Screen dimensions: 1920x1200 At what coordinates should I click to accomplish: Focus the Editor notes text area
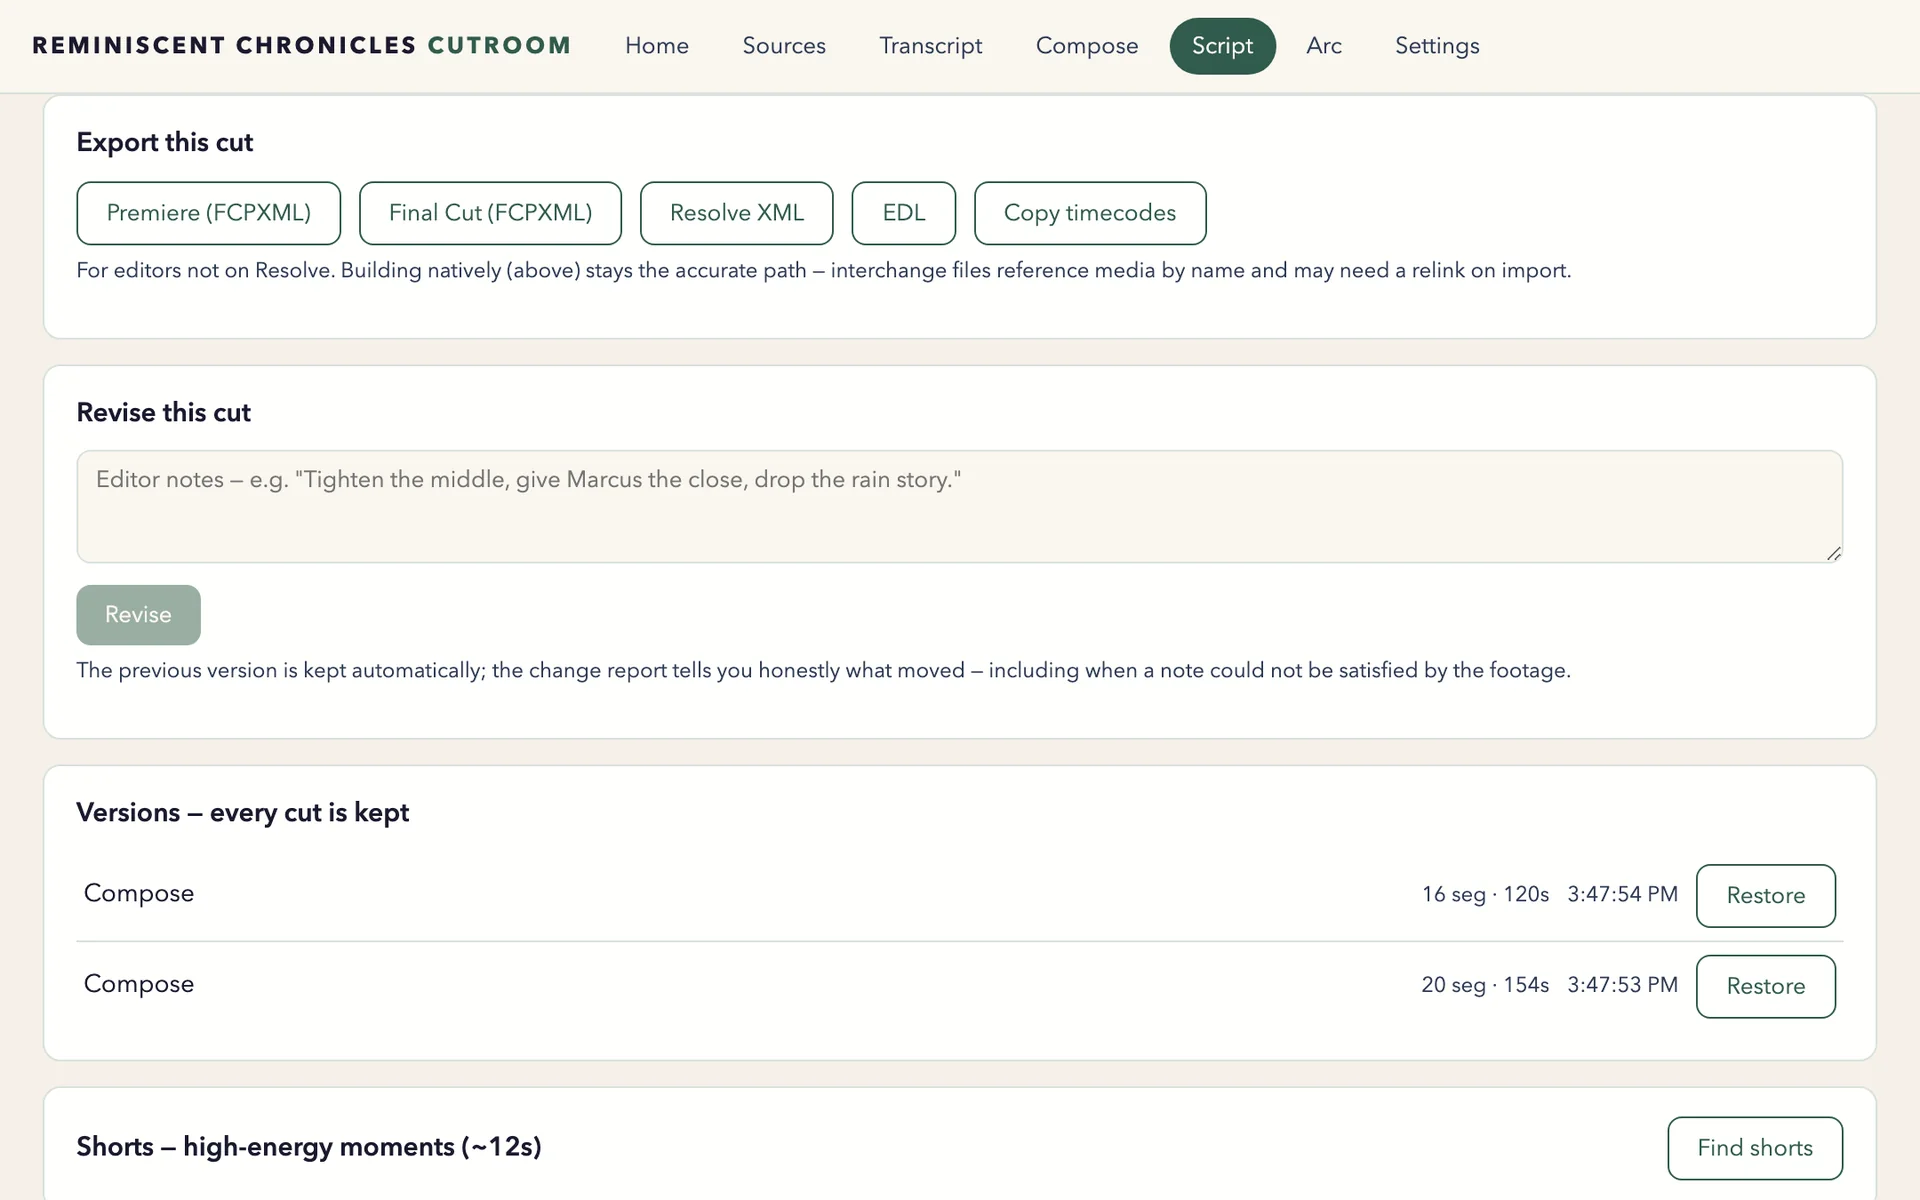(959, 506)
